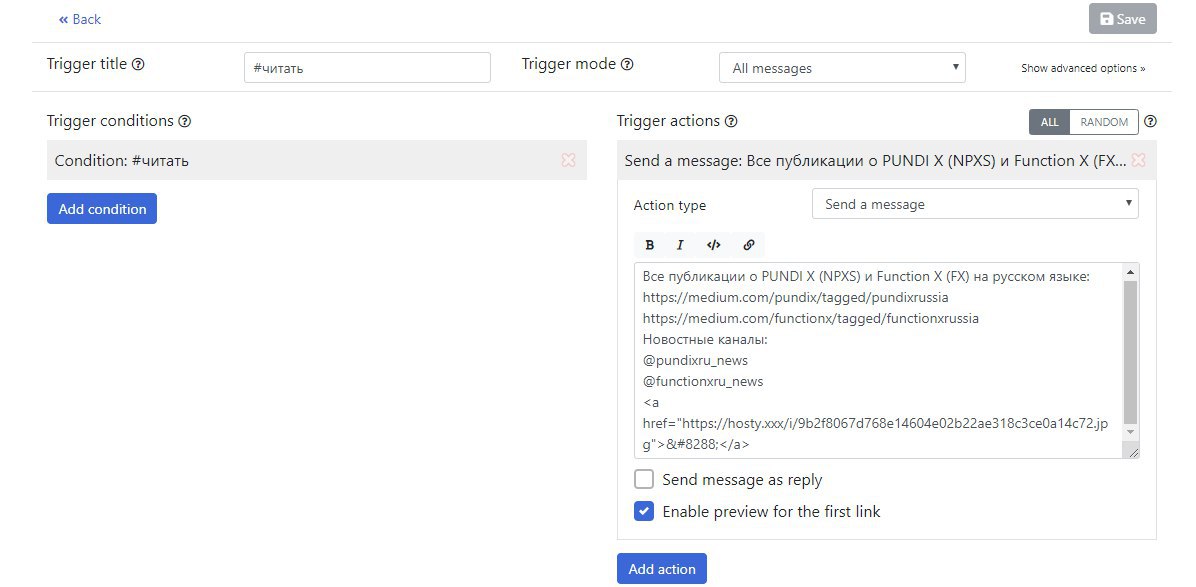The width and height of the screenshot is (1196, 587).
Task: Insert a link in message editor
Action: click(748, 245)
